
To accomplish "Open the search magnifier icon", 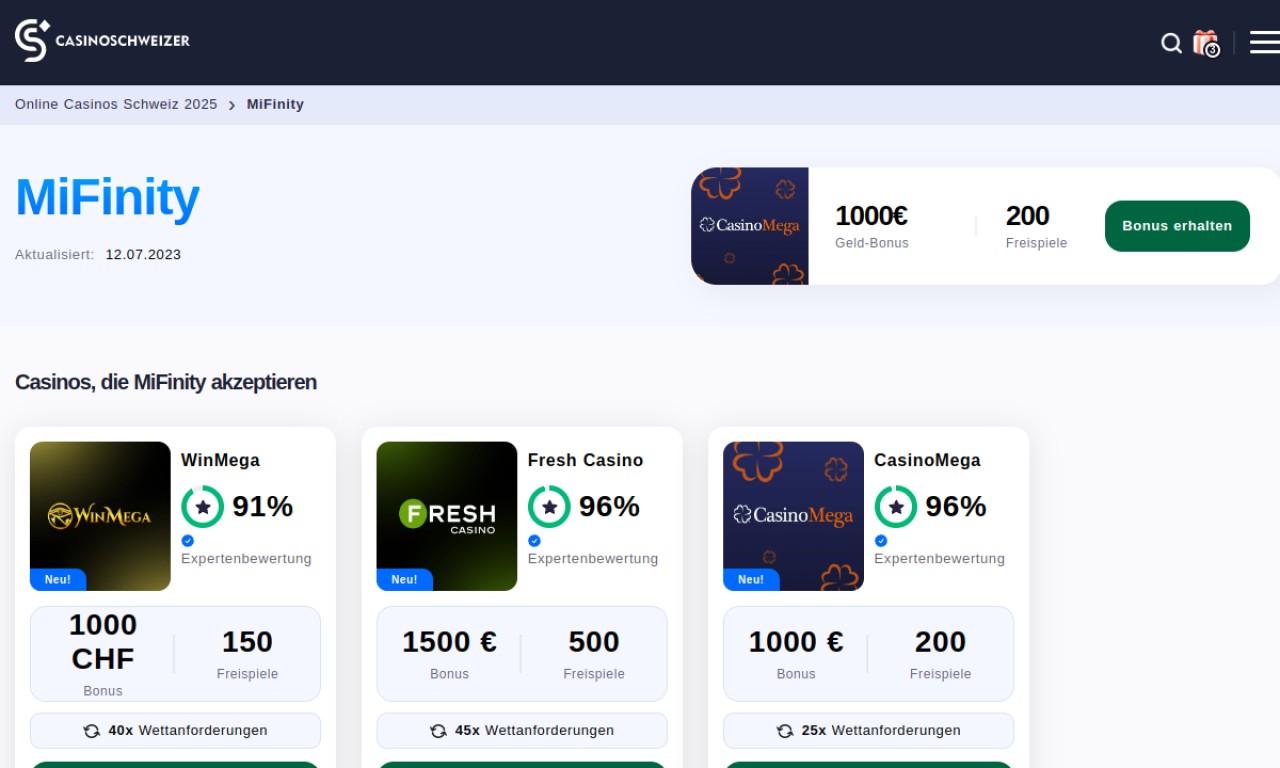I will 1171,43.
